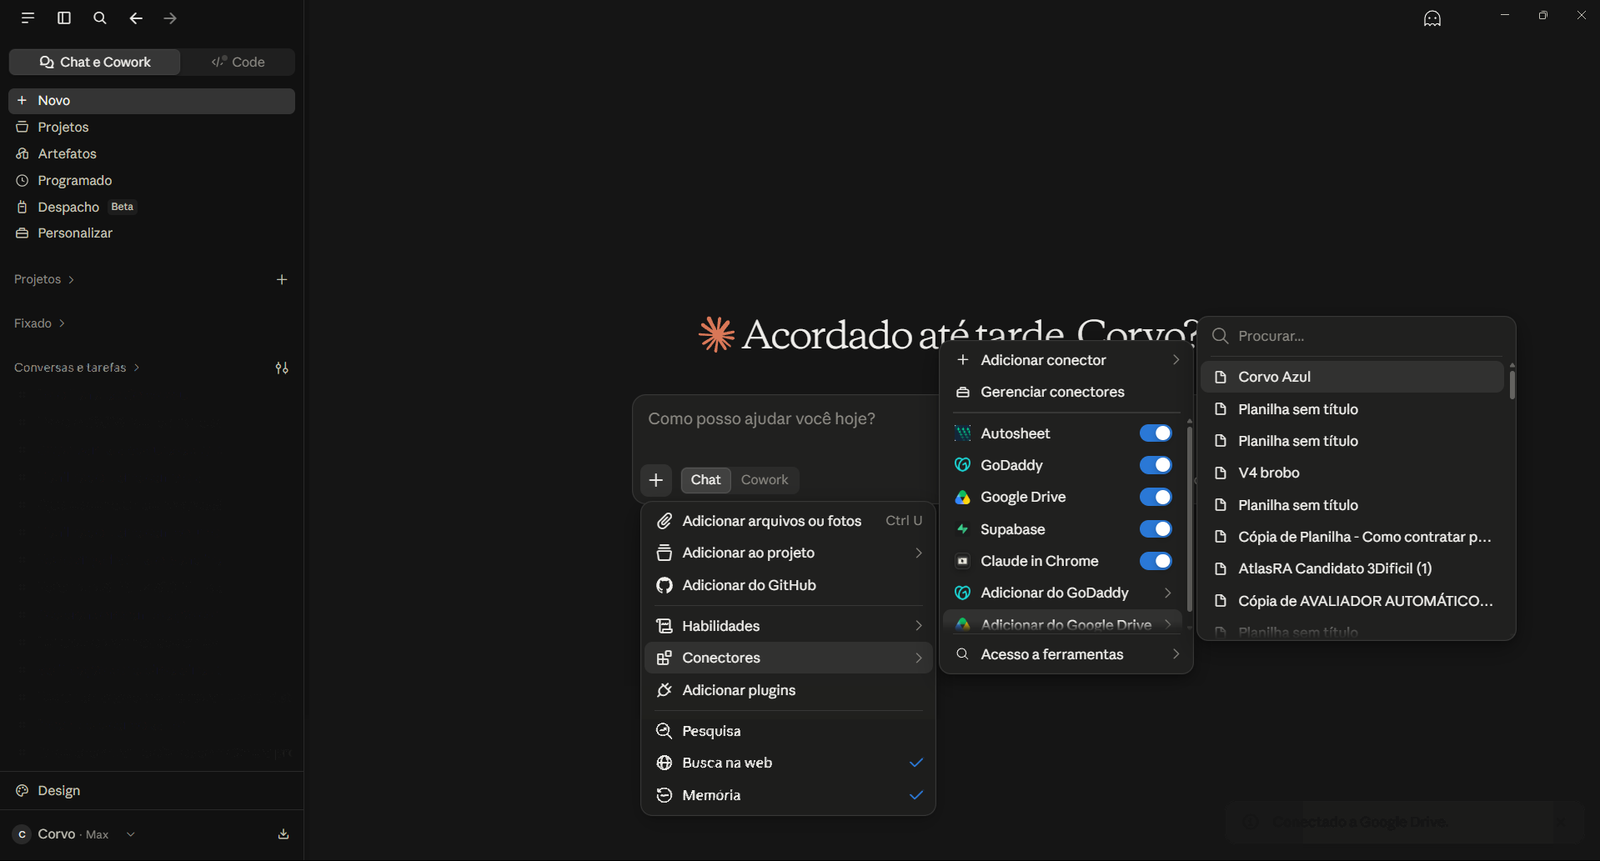Viewport: 1600px width, 861px height.
Task: Open the hamburger menu icon
Action: click(x=28, y=18)
